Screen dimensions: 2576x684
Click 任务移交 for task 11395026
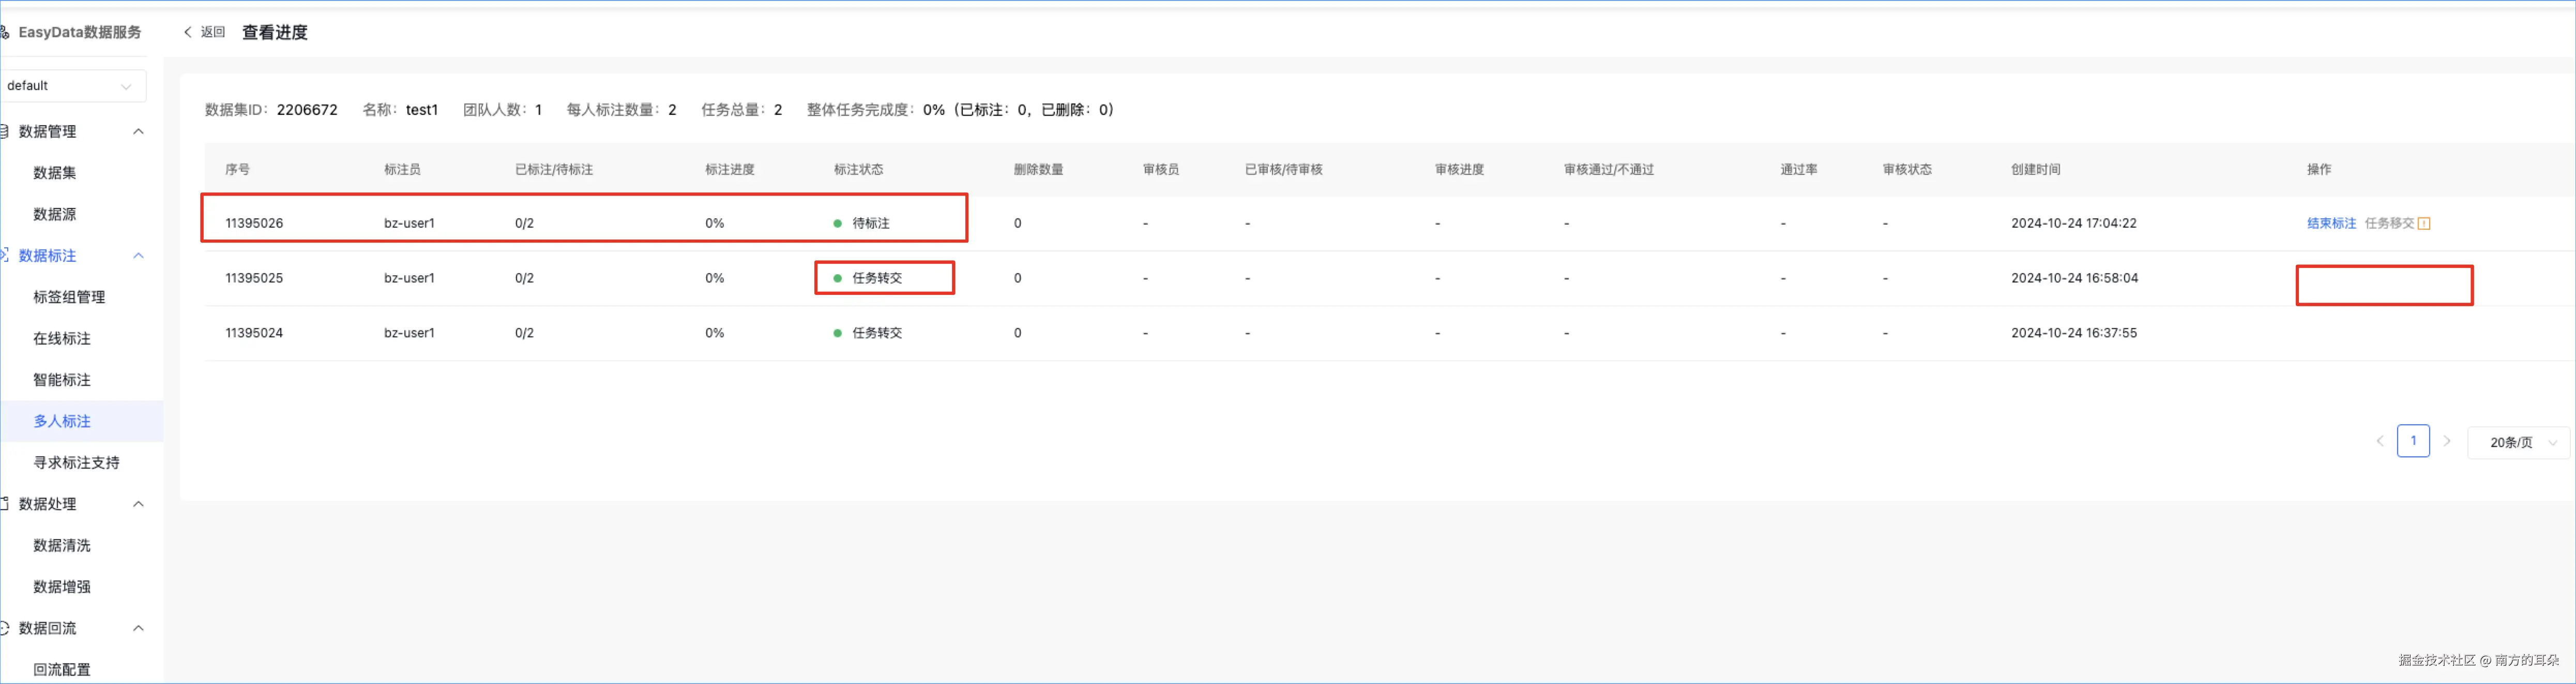pos(2389,223)
